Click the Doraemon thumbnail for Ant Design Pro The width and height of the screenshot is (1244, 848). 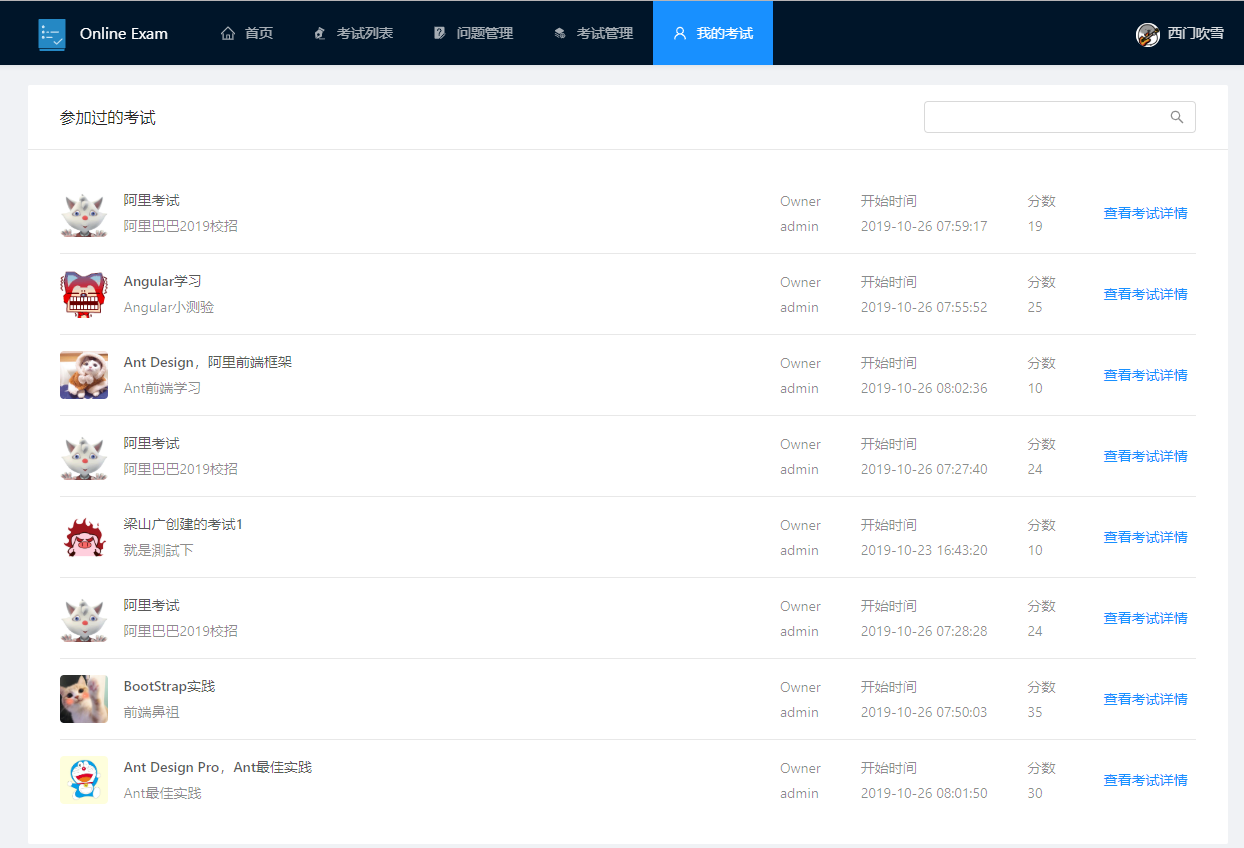(84, 780)
